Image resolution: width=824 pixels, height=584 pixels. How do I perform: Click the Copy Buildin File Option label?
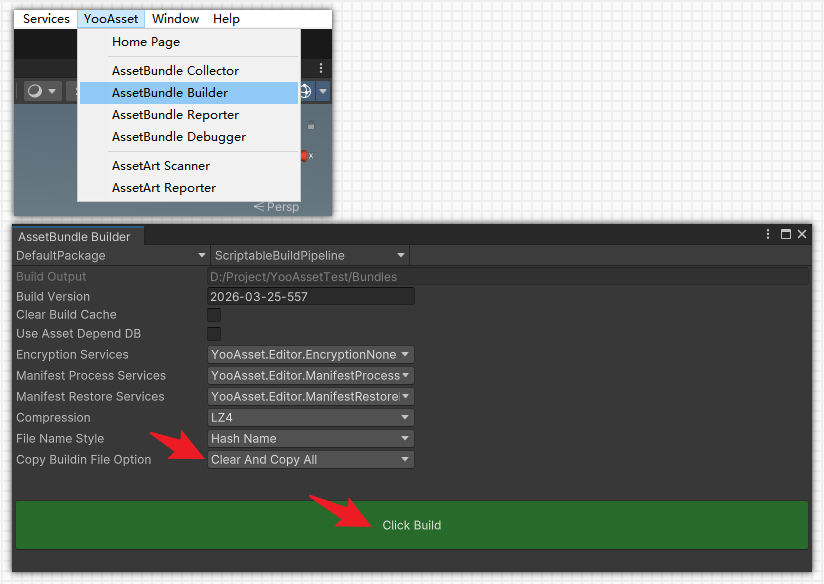pyautogui.click(x=84, y=460)
